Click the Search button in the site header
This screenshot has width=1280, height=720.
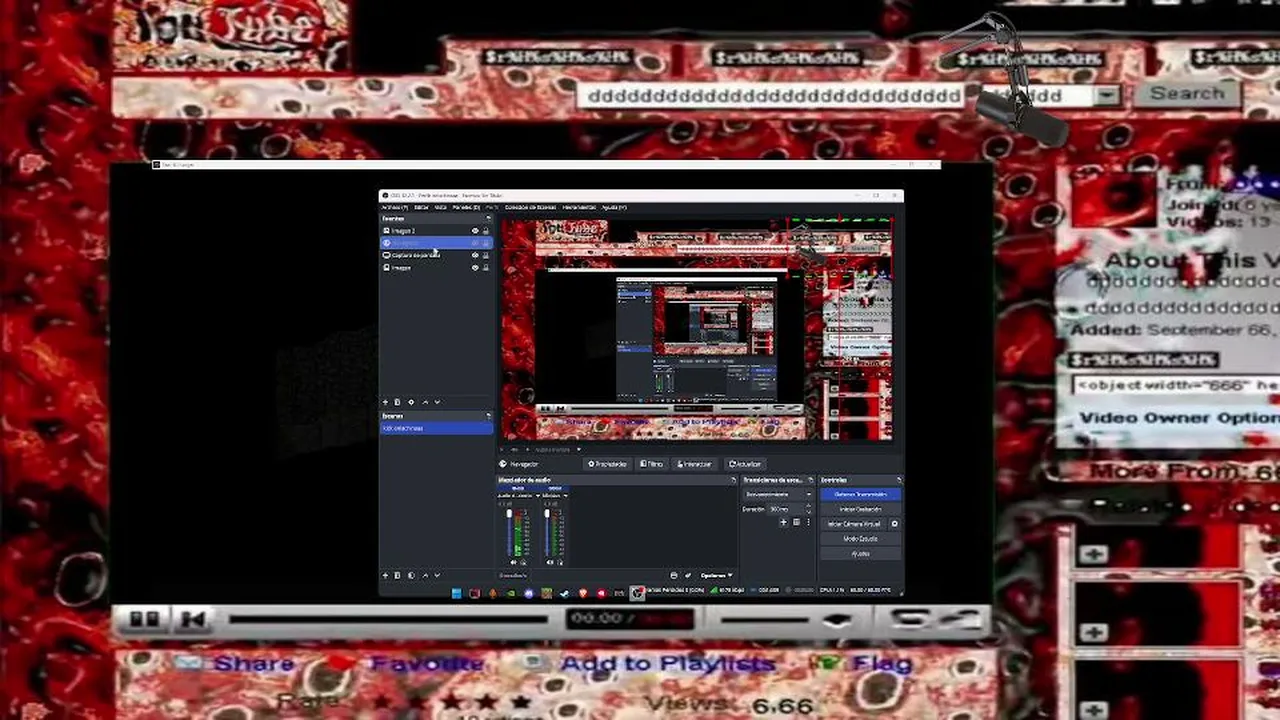1187,93
